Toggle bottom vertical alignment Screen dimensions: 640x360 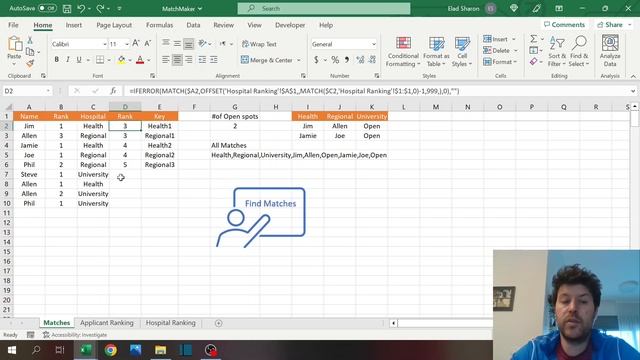tap(189, 44)
